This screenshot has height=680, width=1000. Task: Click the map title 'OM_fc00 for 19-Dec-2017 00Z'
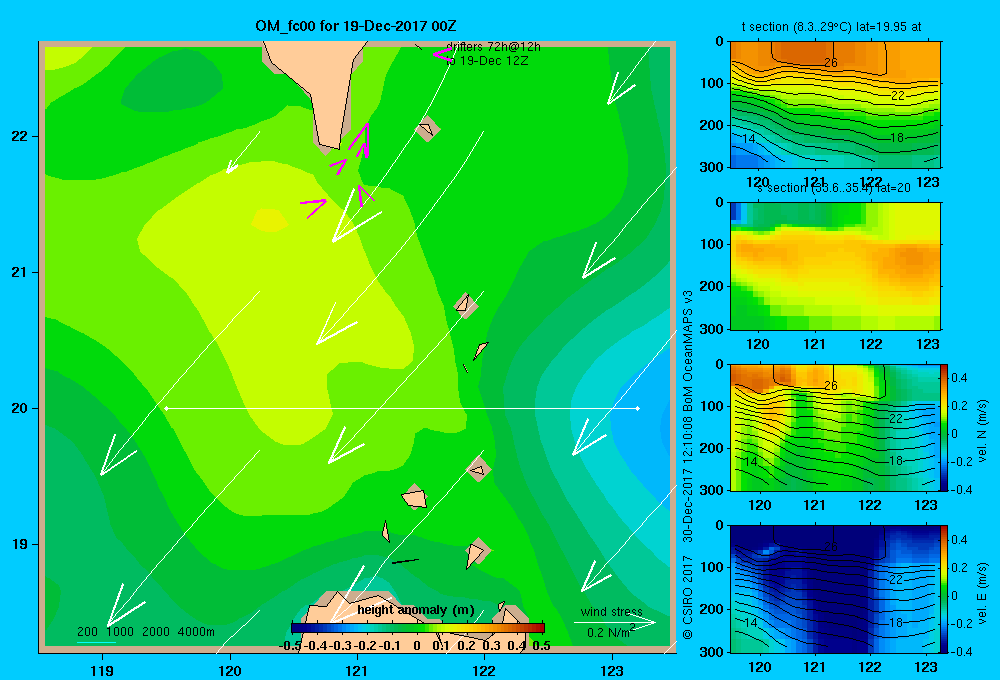click(x=356, y=26)
